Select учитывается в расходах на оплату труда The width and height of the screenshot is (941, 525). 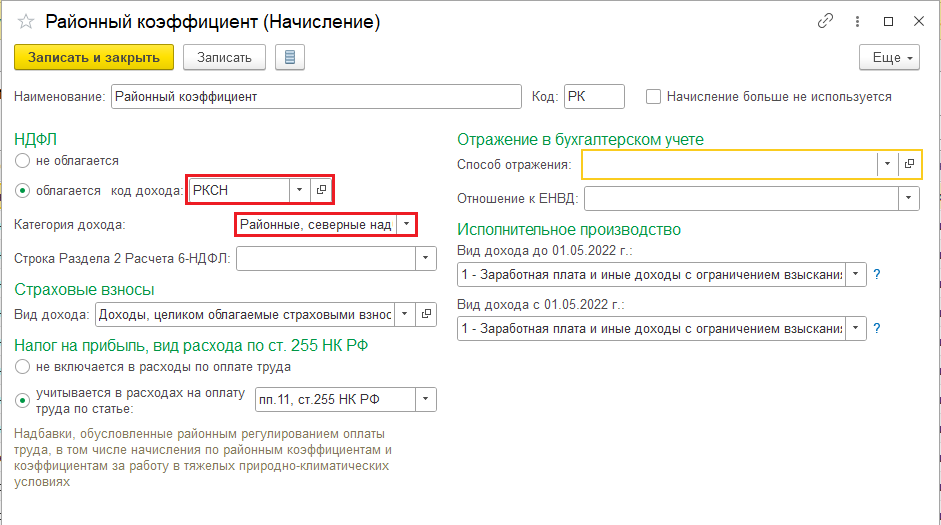(22, 400)
